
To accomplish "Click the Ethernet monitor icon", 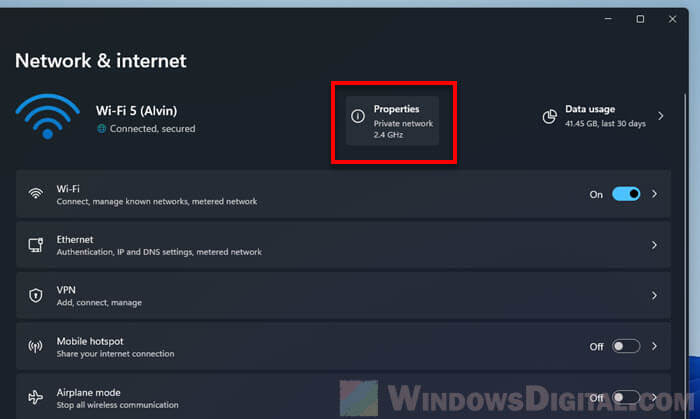I will [36, 245].
